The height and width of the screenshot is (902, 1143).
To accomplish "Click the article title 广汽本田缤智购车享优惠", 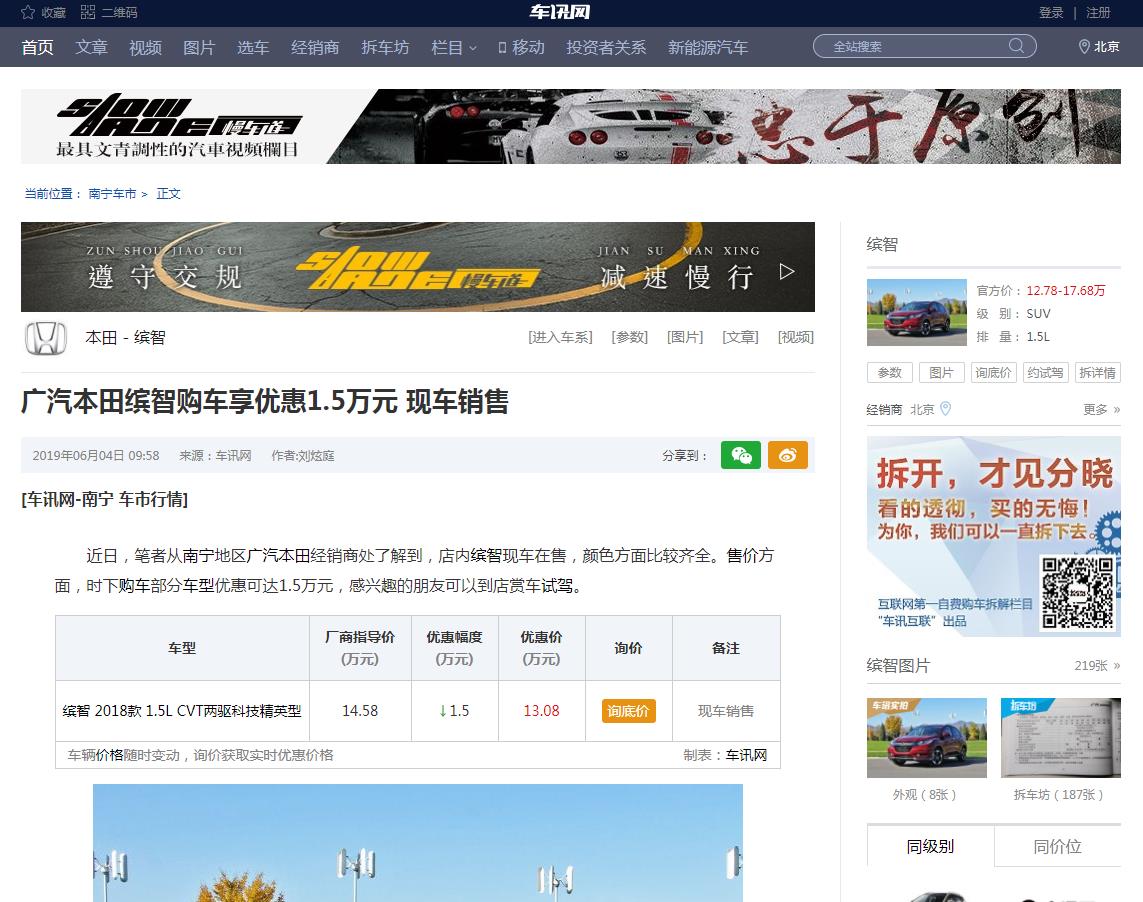I will pos(265,402).
